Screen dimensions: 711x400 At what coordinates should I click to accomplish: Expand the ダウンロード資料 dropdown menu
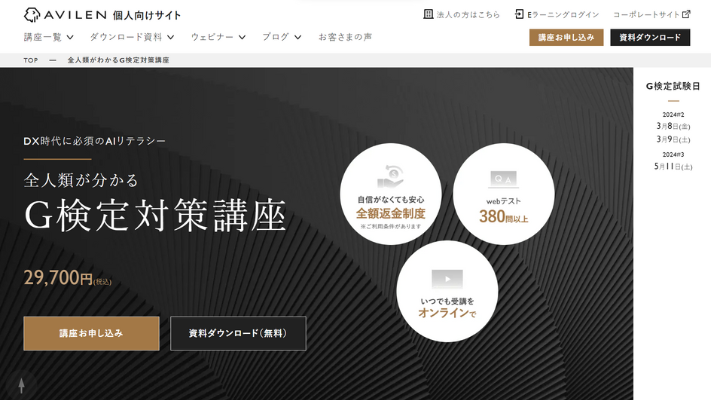131,37
